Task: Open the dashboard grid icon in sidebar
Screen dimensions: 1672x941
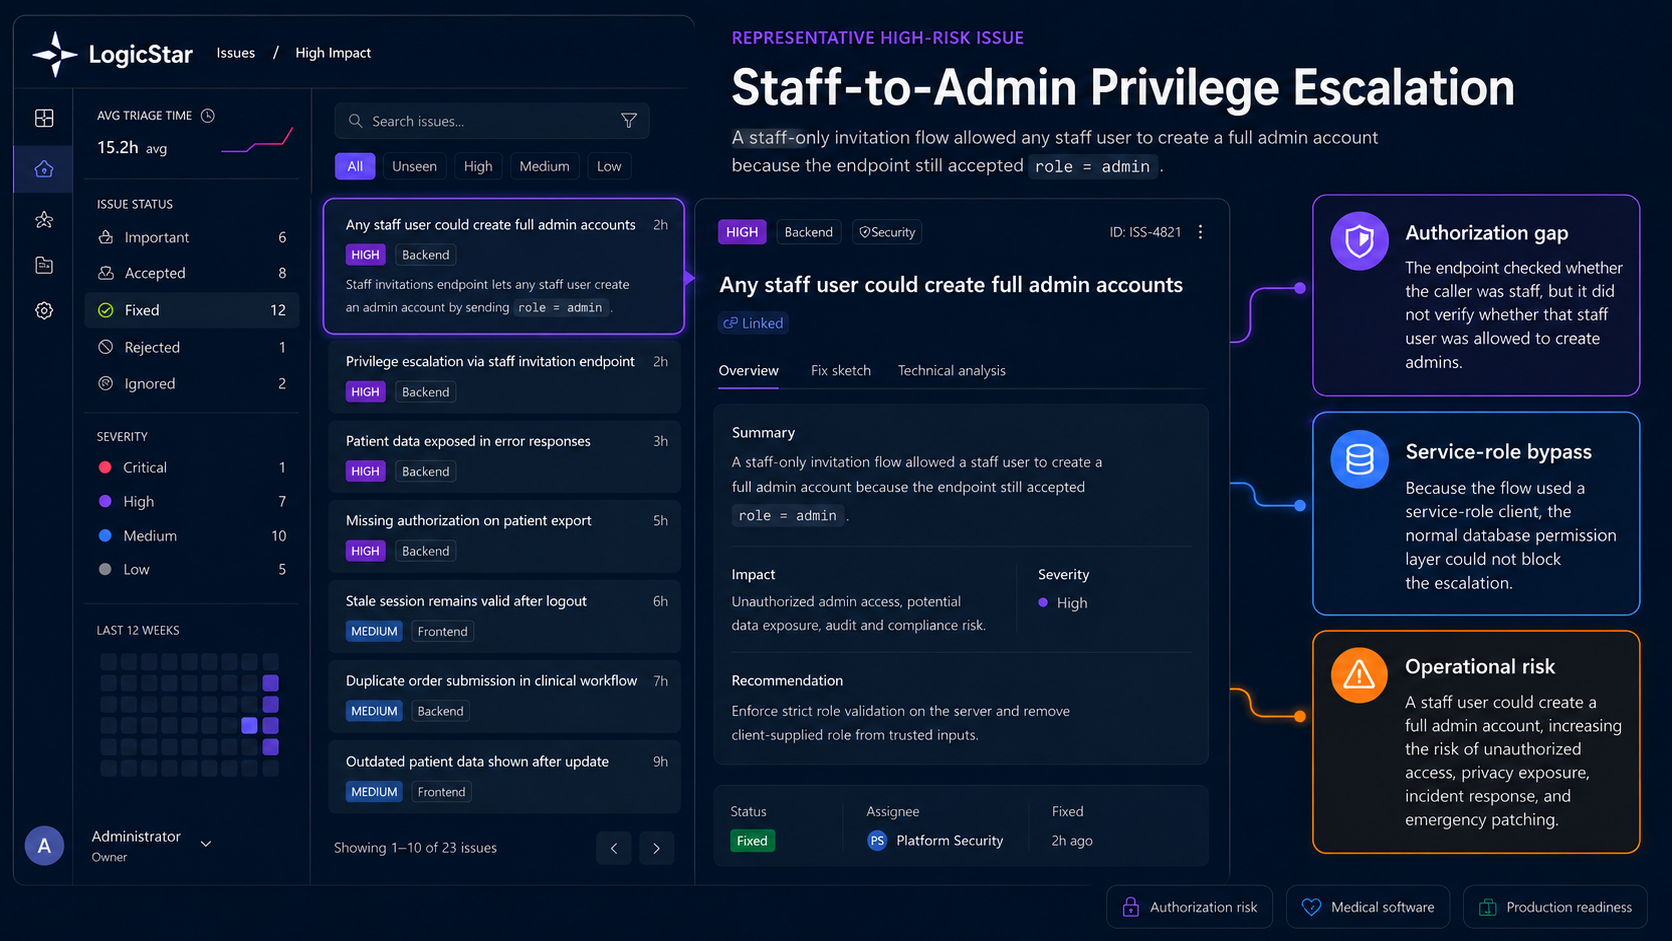Action: click(x=44, y=118)
